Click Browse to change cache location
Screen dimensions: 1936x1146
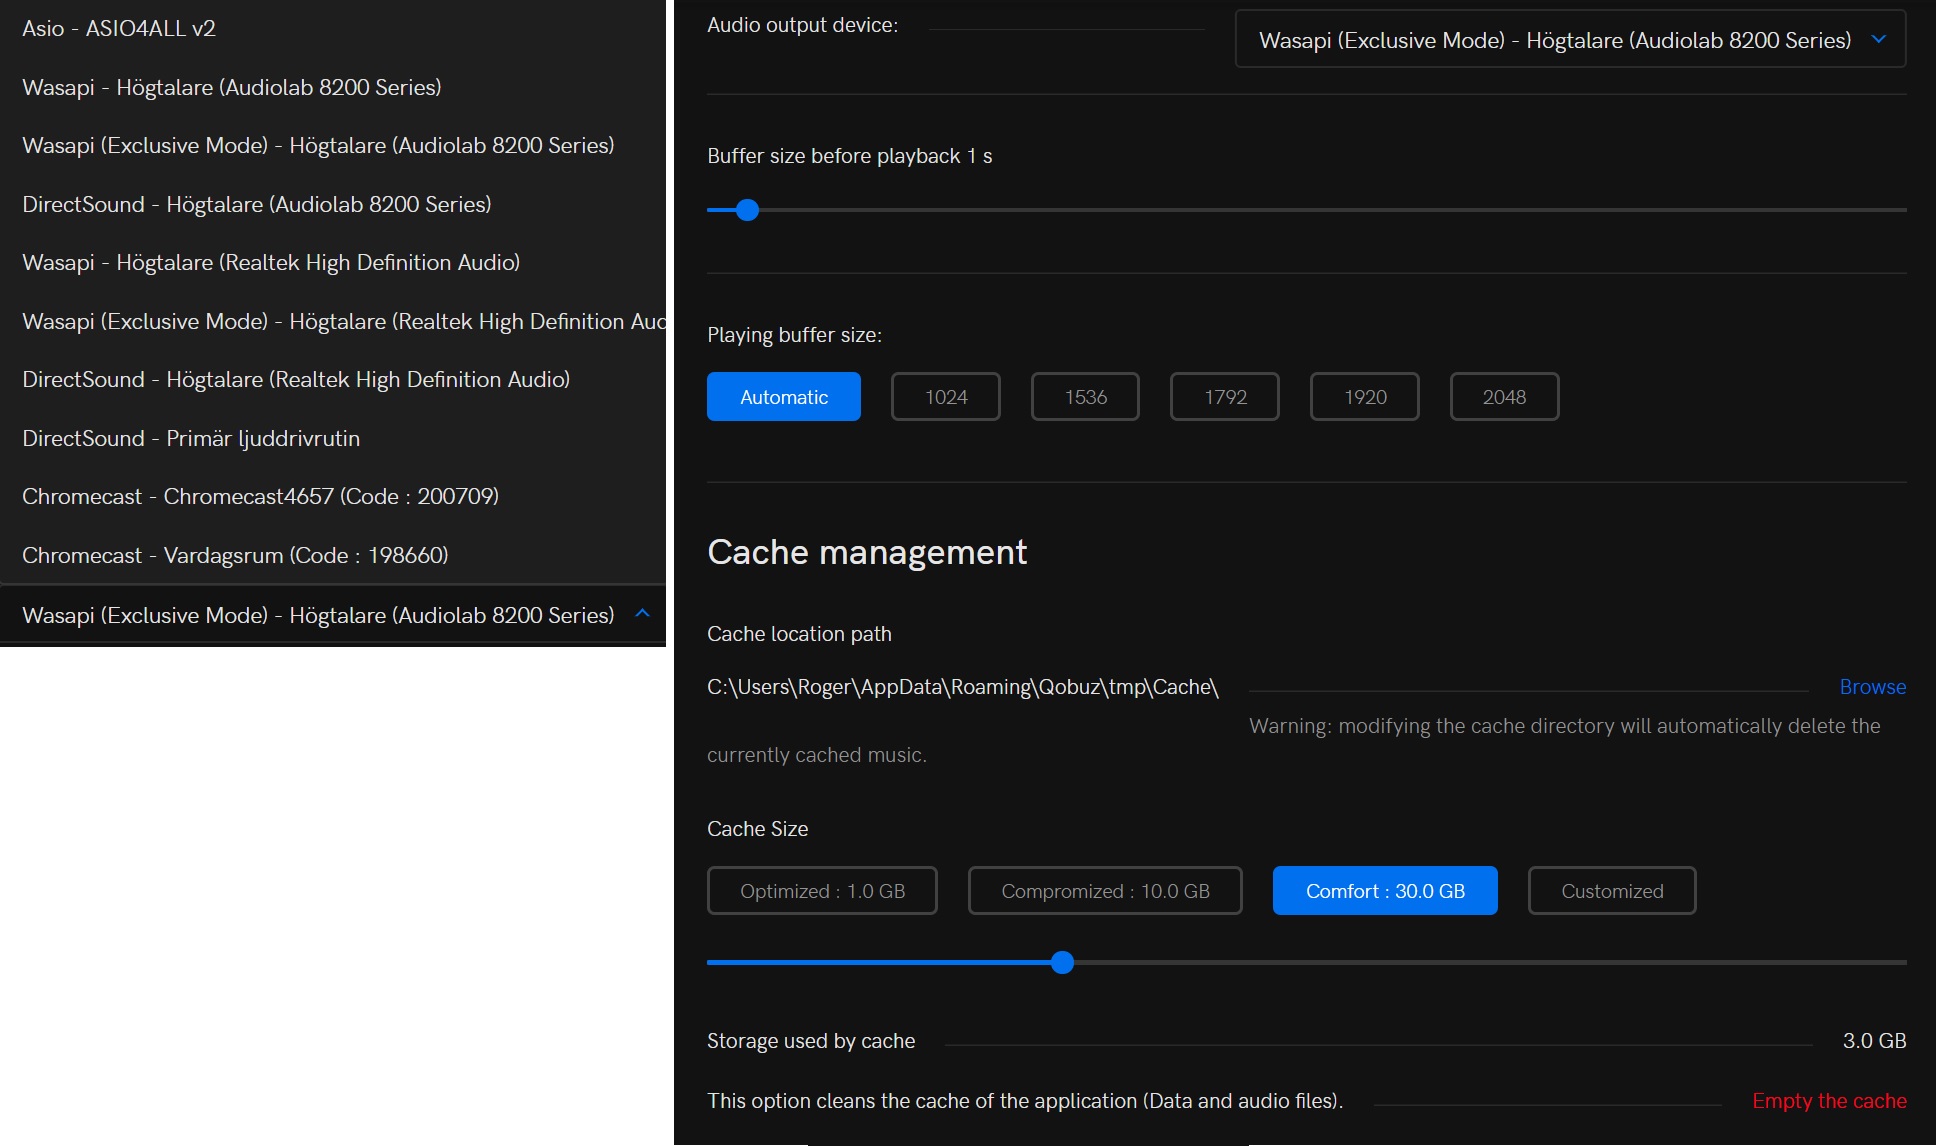[1872, 687]
